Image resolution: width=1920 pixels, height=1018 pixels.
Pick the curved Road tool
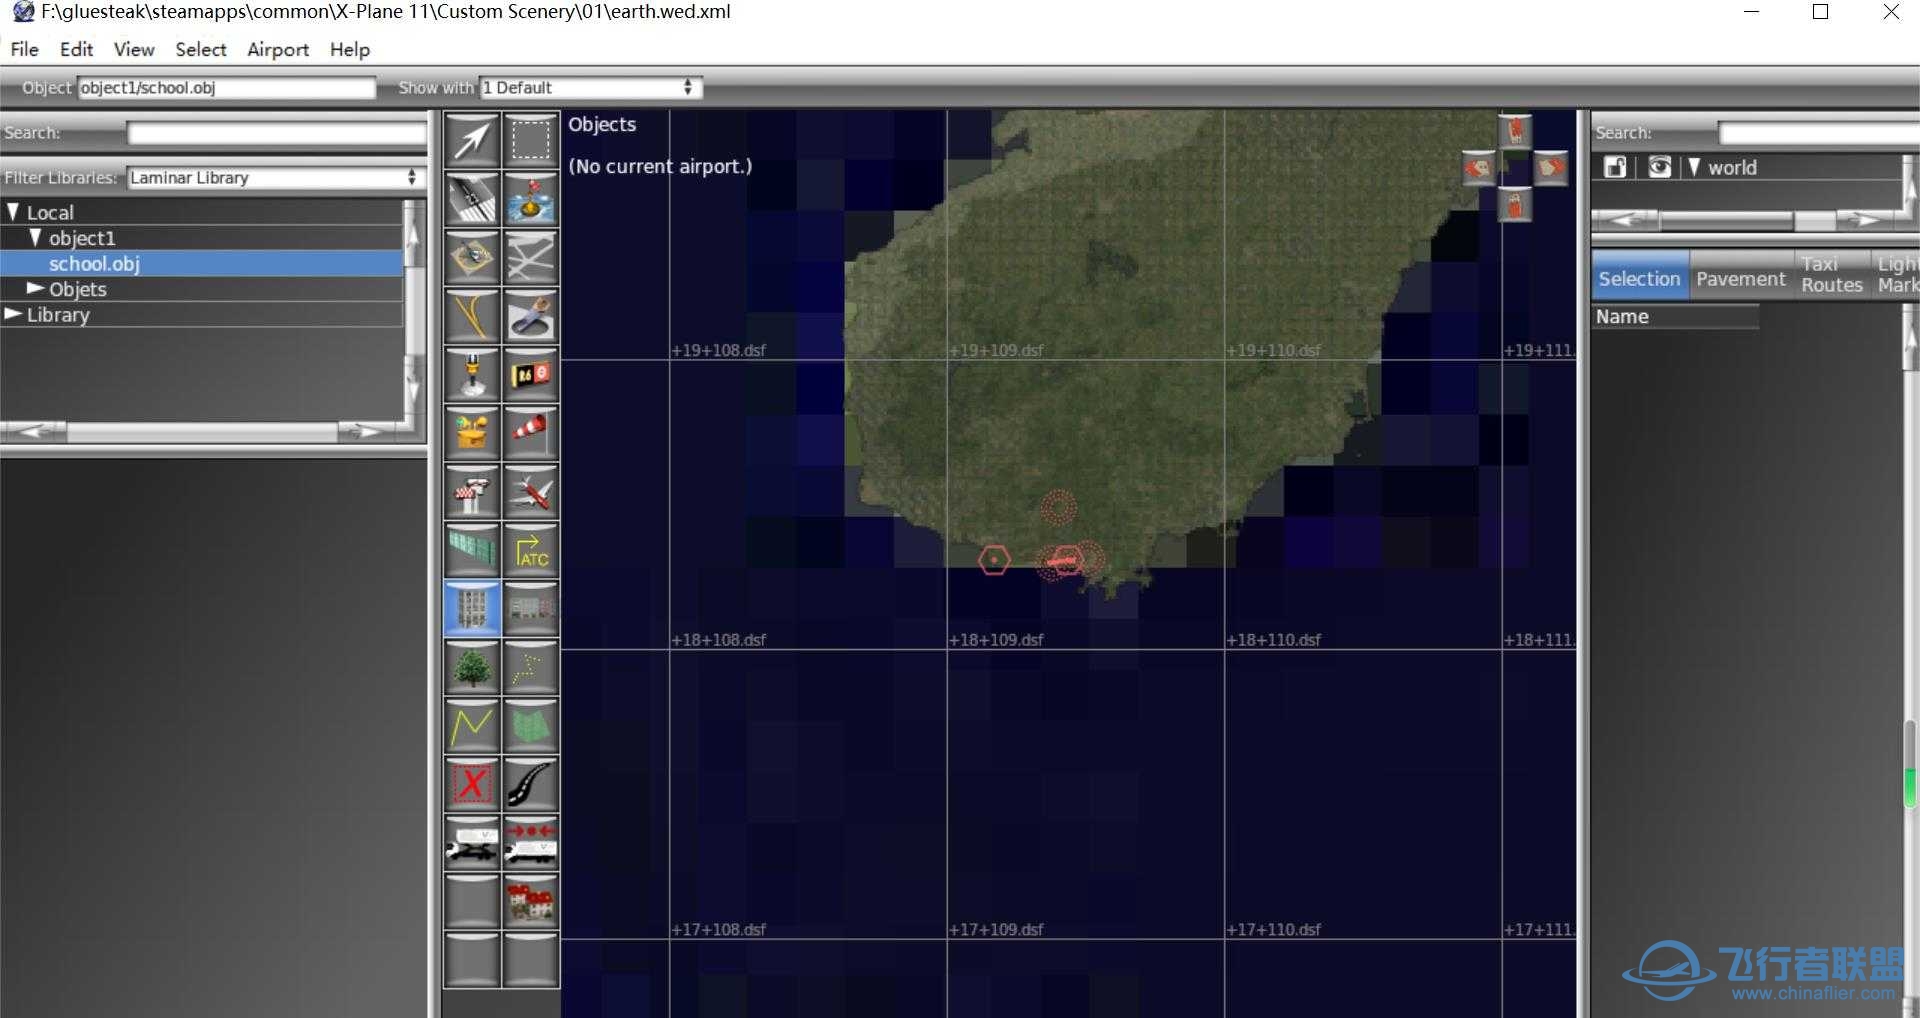(531, 783)
